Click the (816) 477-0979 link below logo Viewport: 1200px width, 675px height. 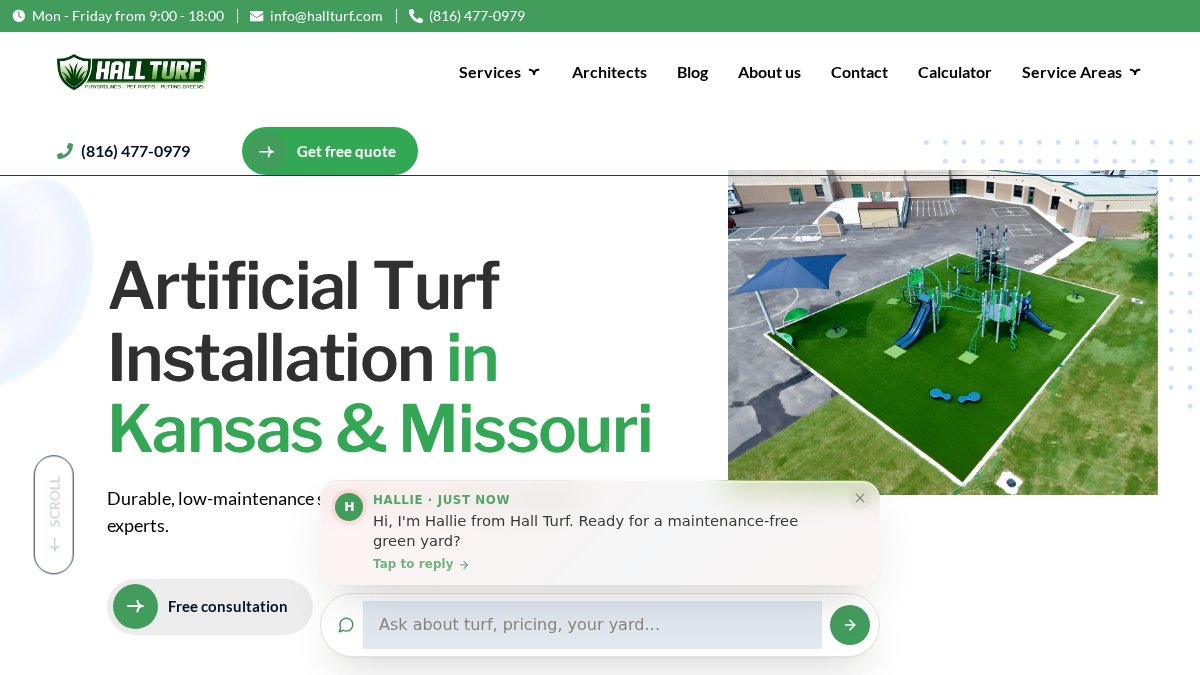click(x=135, y=151)
